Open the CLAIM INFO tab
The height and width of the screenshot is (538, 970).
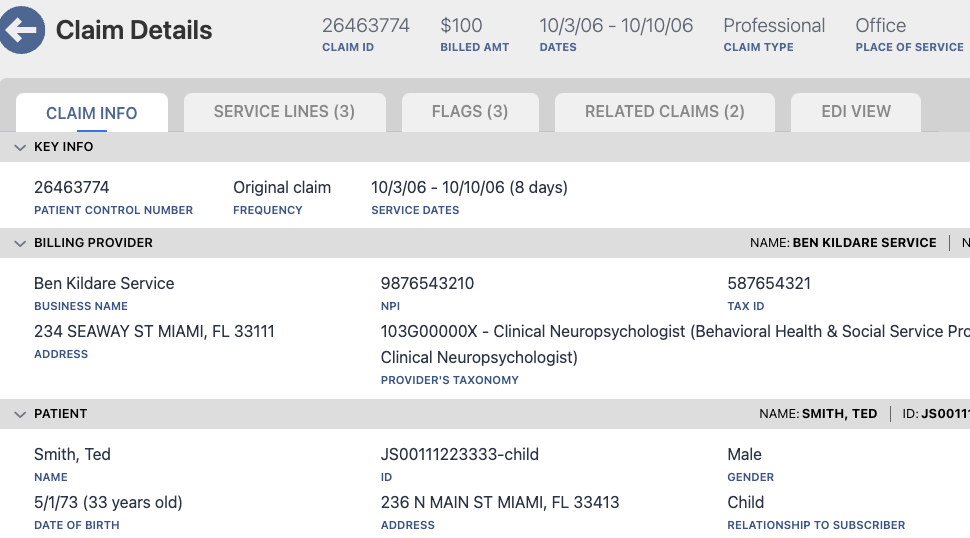tap(92, 113)
